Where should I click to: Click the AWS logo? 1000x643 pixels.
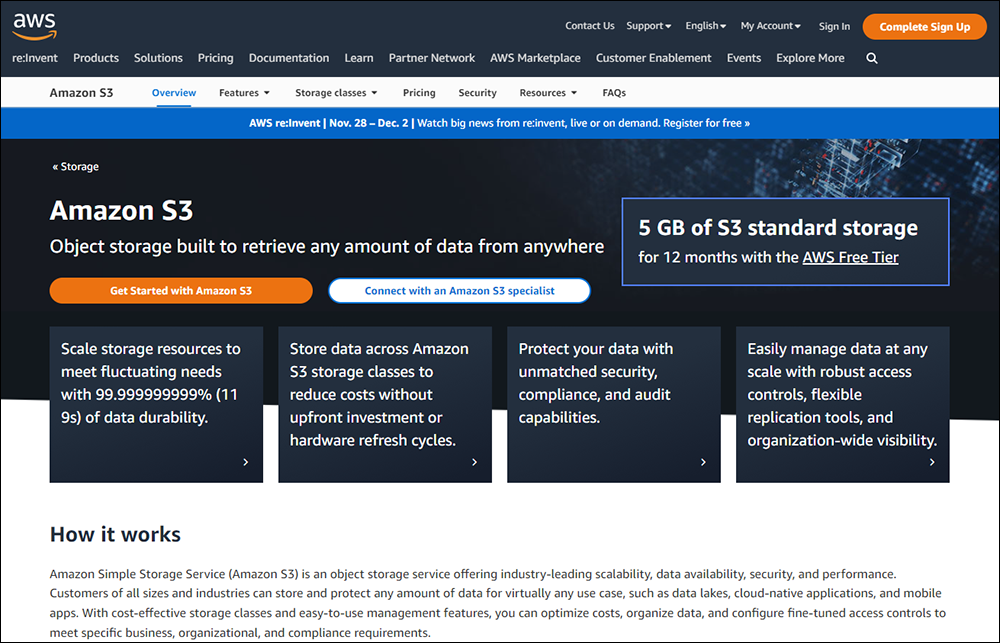tap(35, 26)
